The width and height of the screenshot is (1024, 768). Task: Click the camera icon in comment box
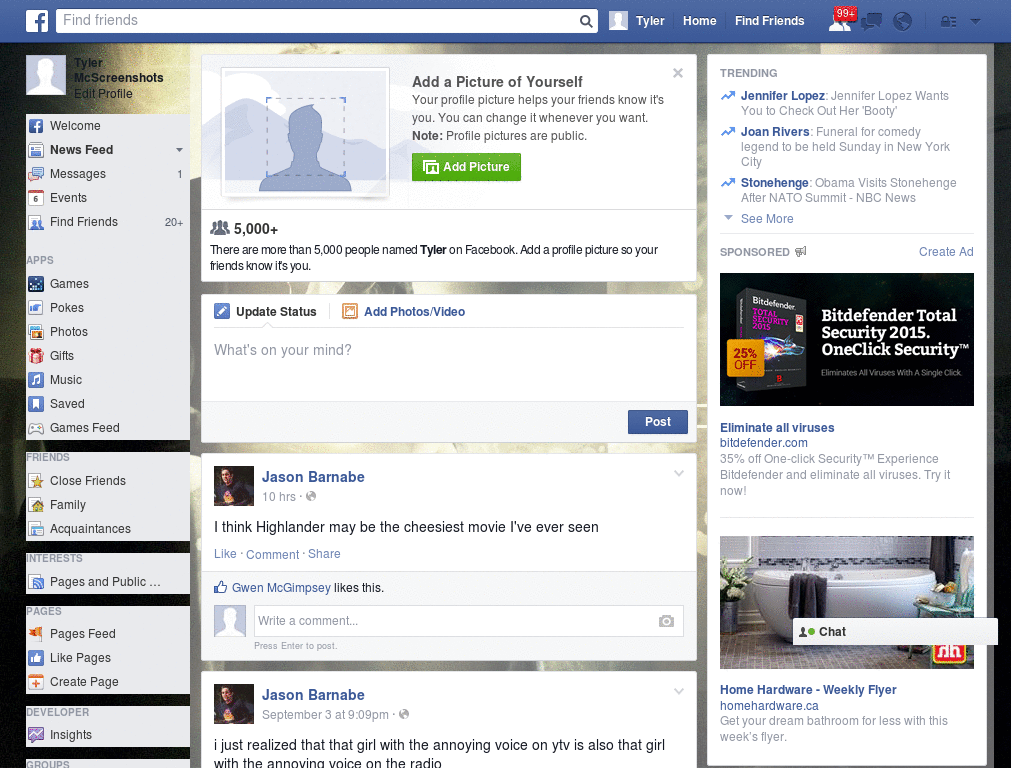[x=666, y=621]
